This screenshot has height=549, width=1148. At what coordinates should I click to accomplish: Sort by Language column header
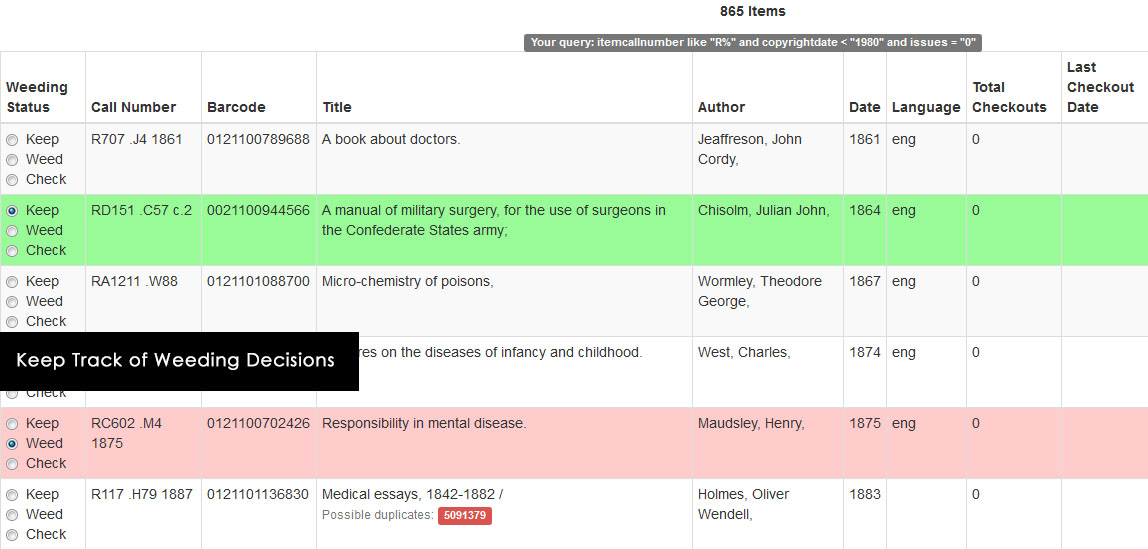tap(926, 107)
